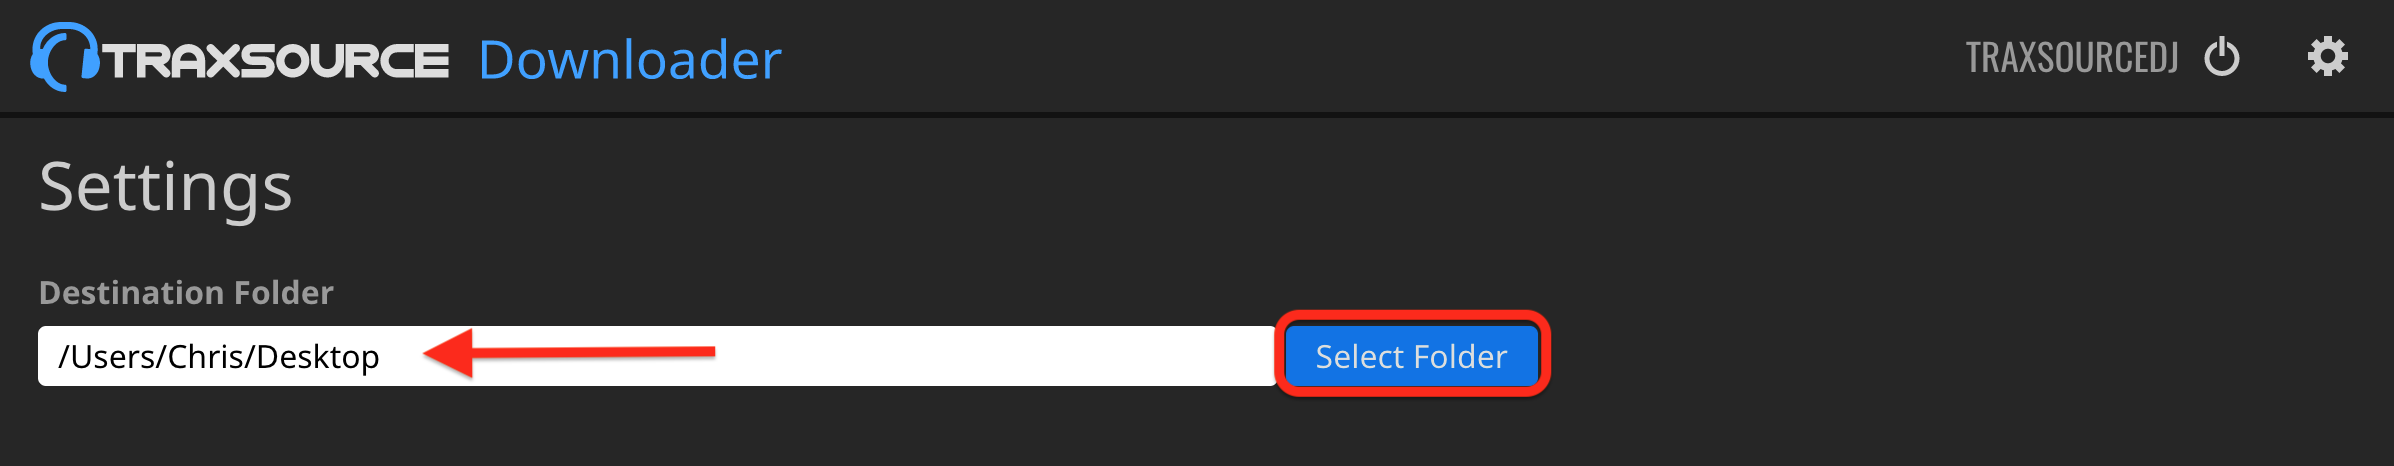Screen dimensions: 2394x466
Task: Click the empty header area left of TRAXSOURCEDJ
Action: 1400,58
